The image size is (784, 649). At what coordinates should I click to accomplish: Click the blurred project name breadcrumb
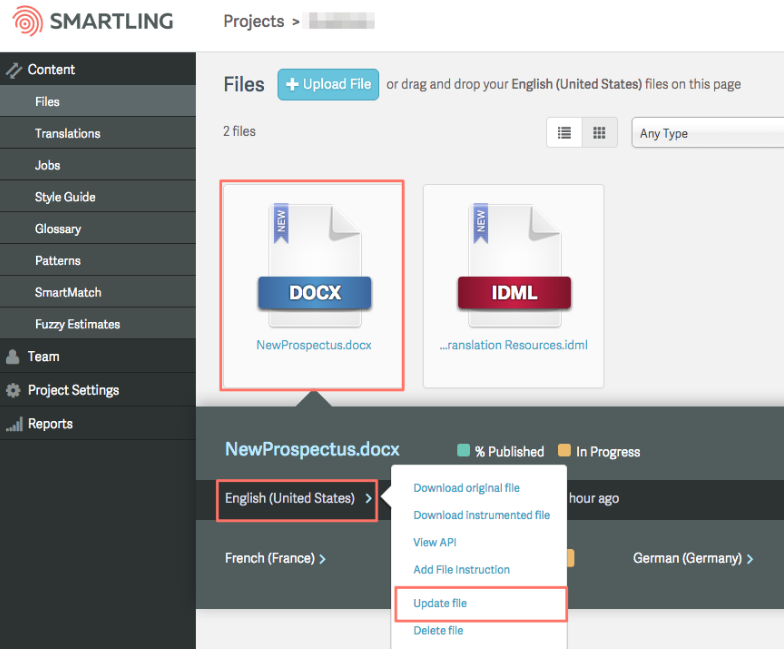[x=341, y=21]
